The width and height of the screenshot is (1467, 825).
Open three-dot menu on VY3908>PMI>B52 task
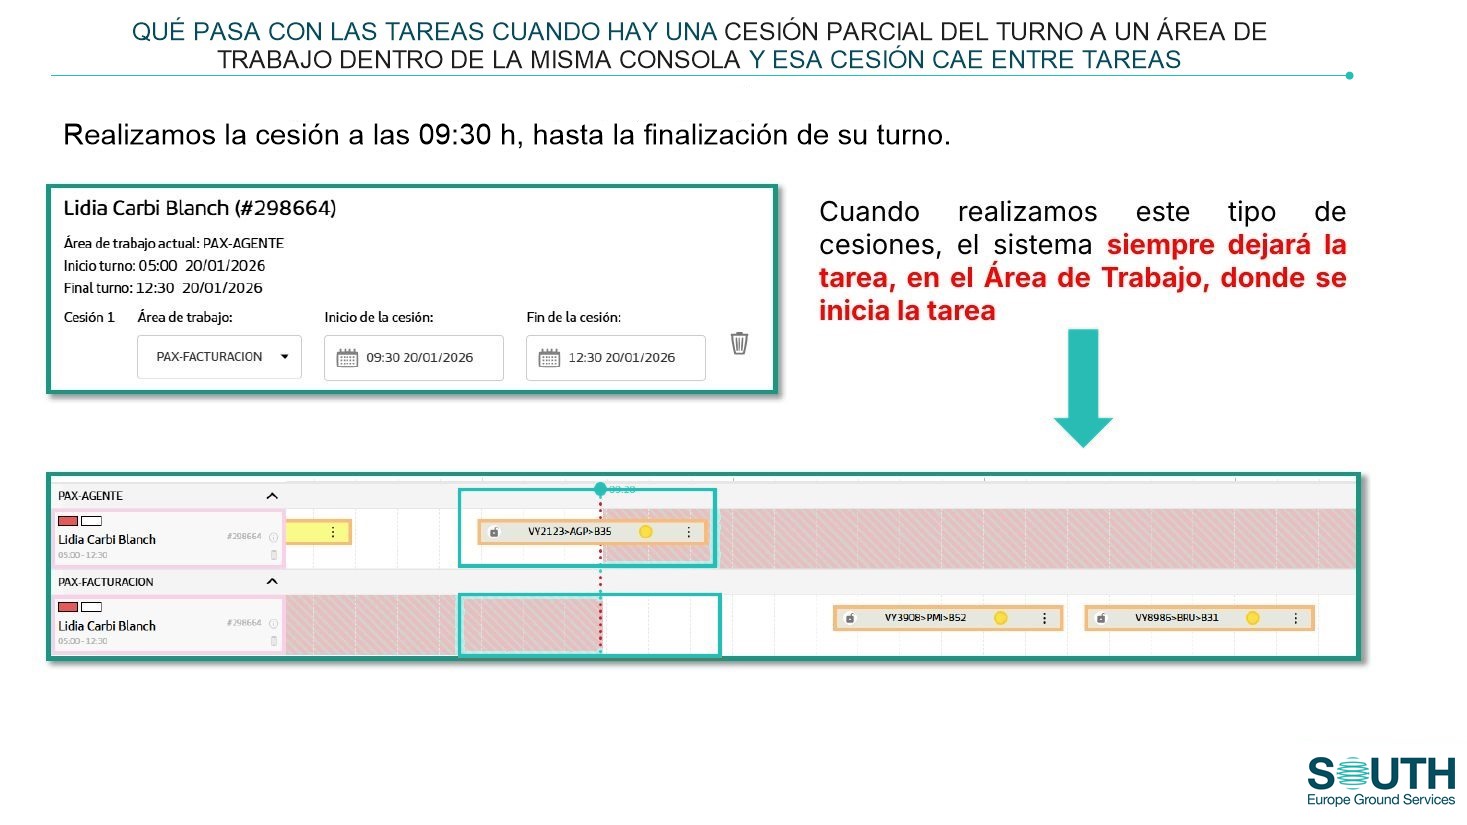(x=1045, y=619)
